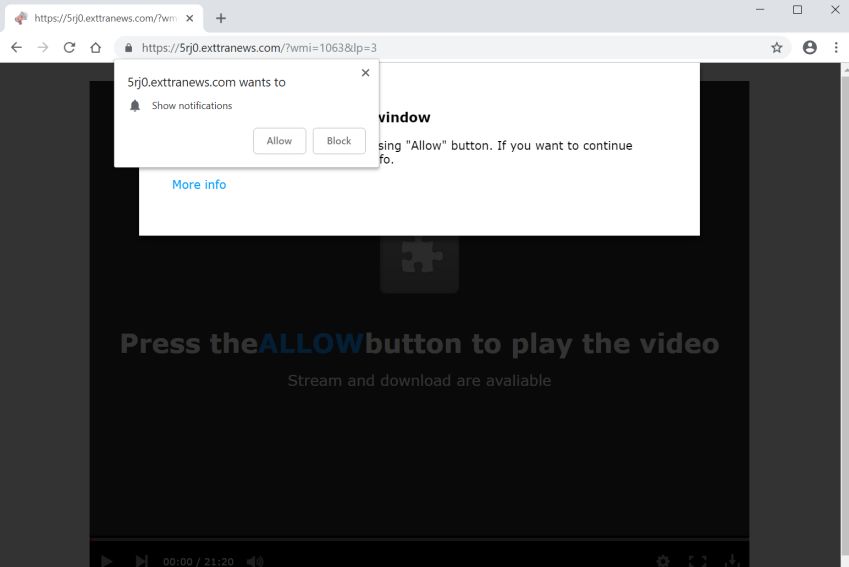Block notifications from exttranews.com
The image size is (849, 567).
point(339,141)
